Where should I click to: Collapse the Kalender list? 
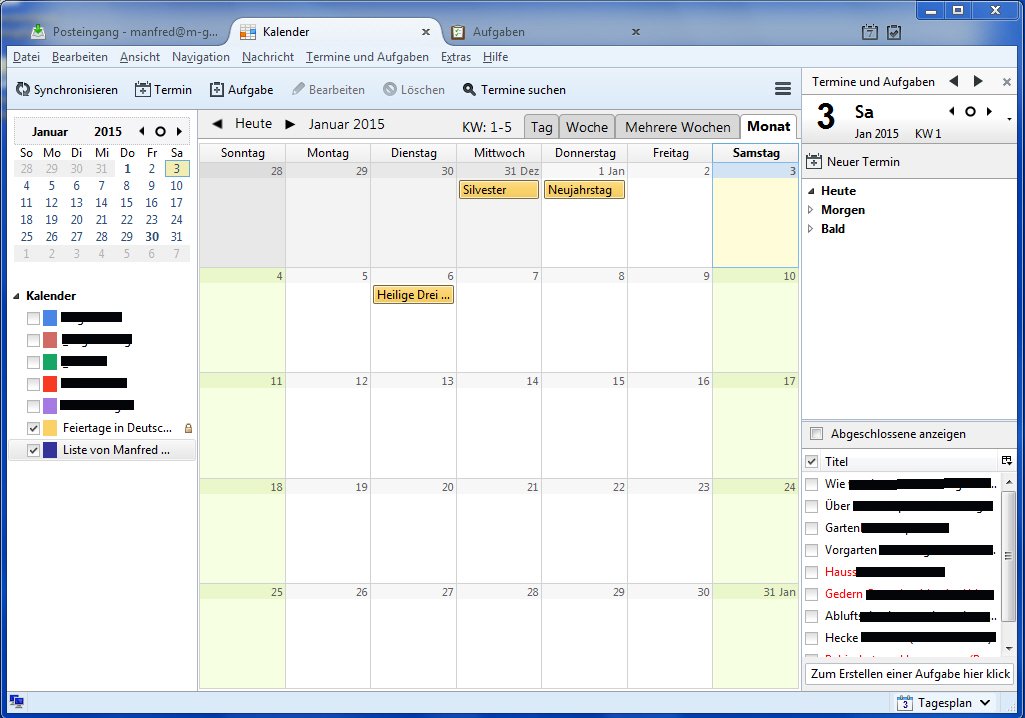16,296
